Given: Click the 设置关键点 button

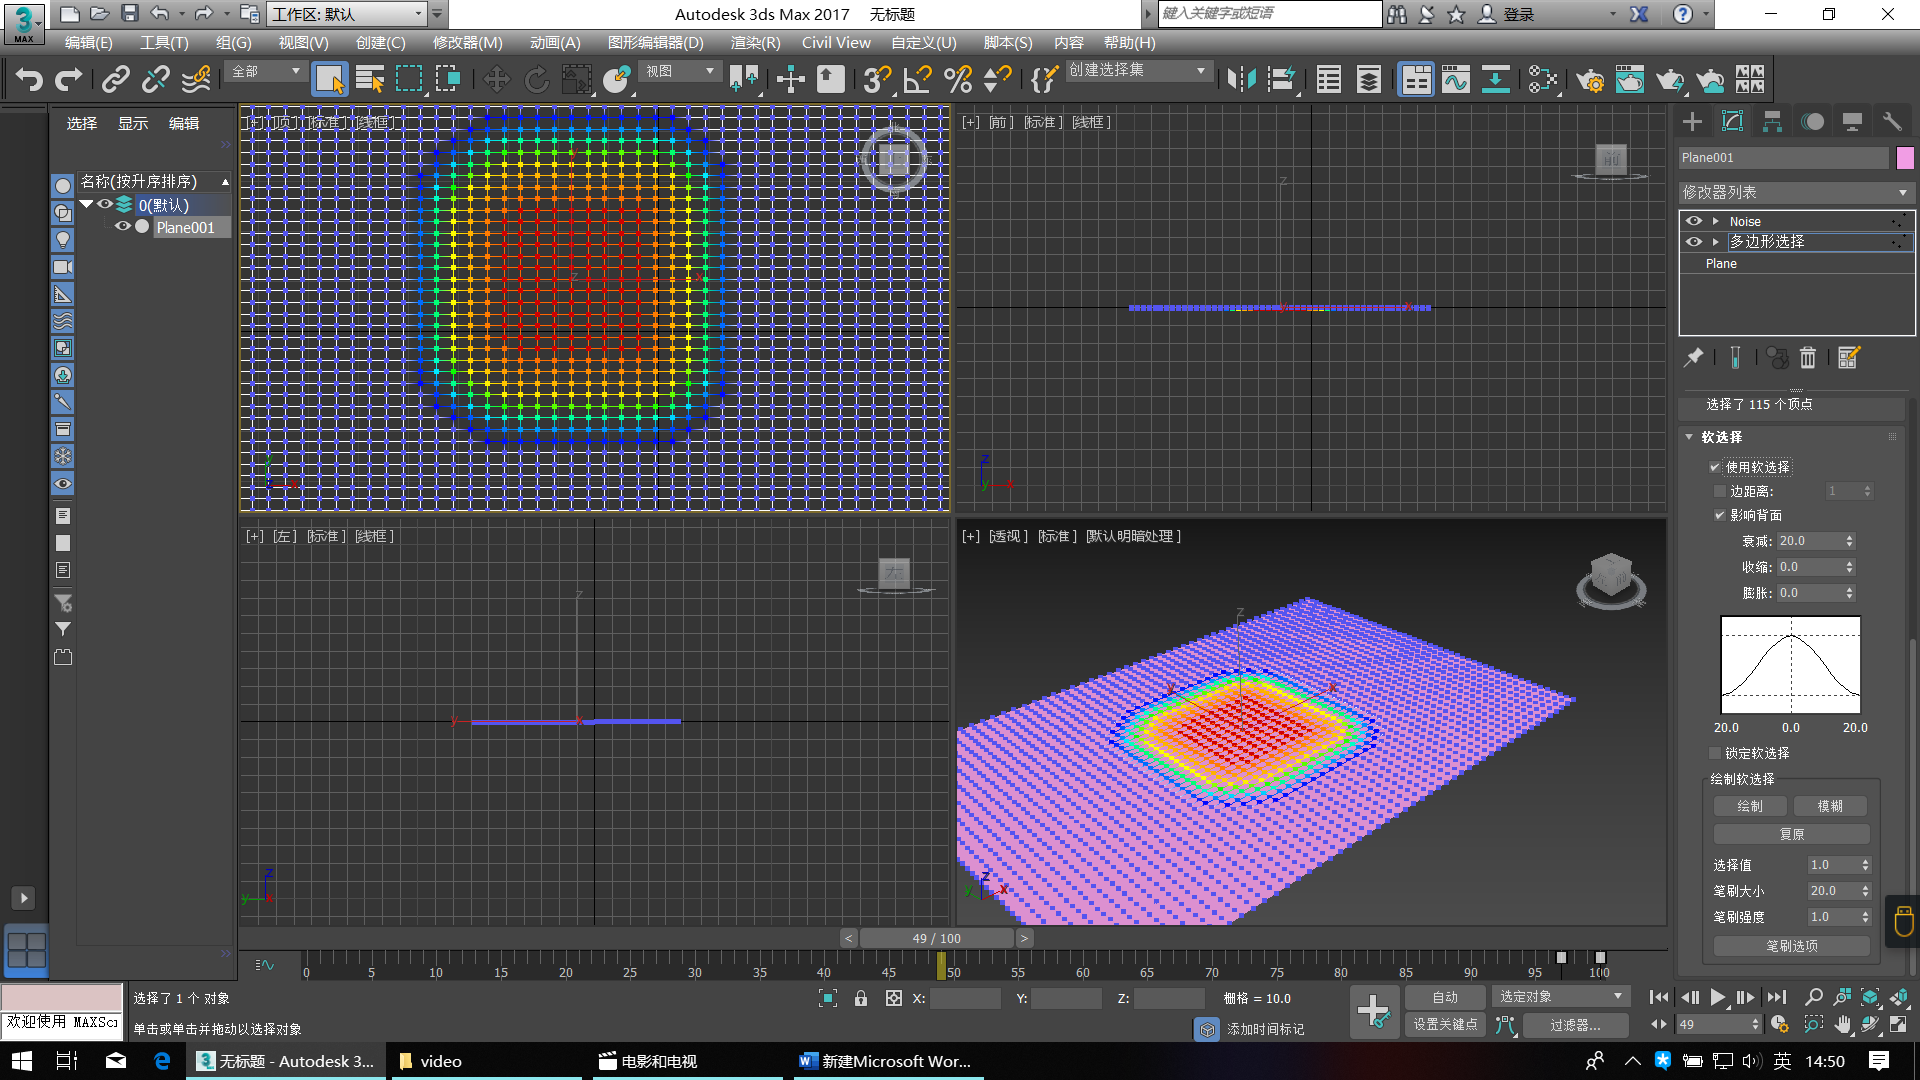Looking at the screenshot, I should point(1445,1025).
